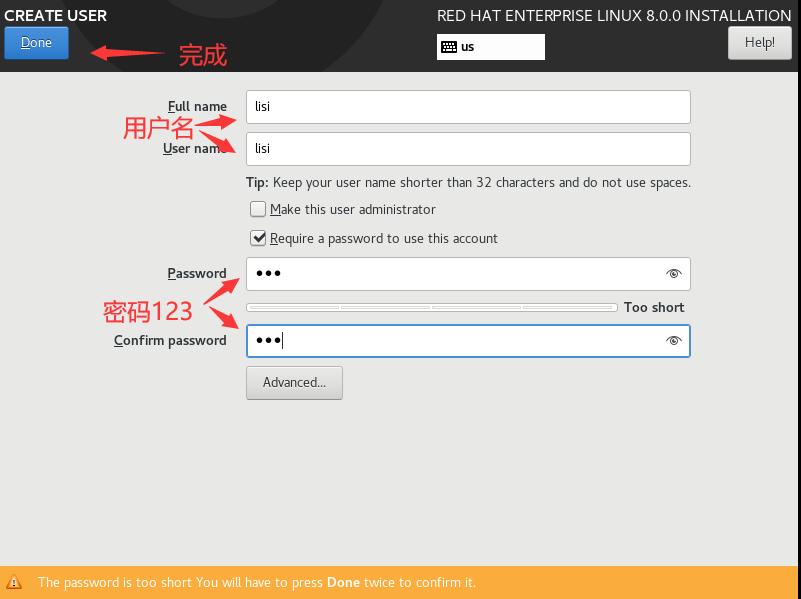801x599 pixels.
Task: Reveal Password field with eye icon
Action: click(673, 274)
